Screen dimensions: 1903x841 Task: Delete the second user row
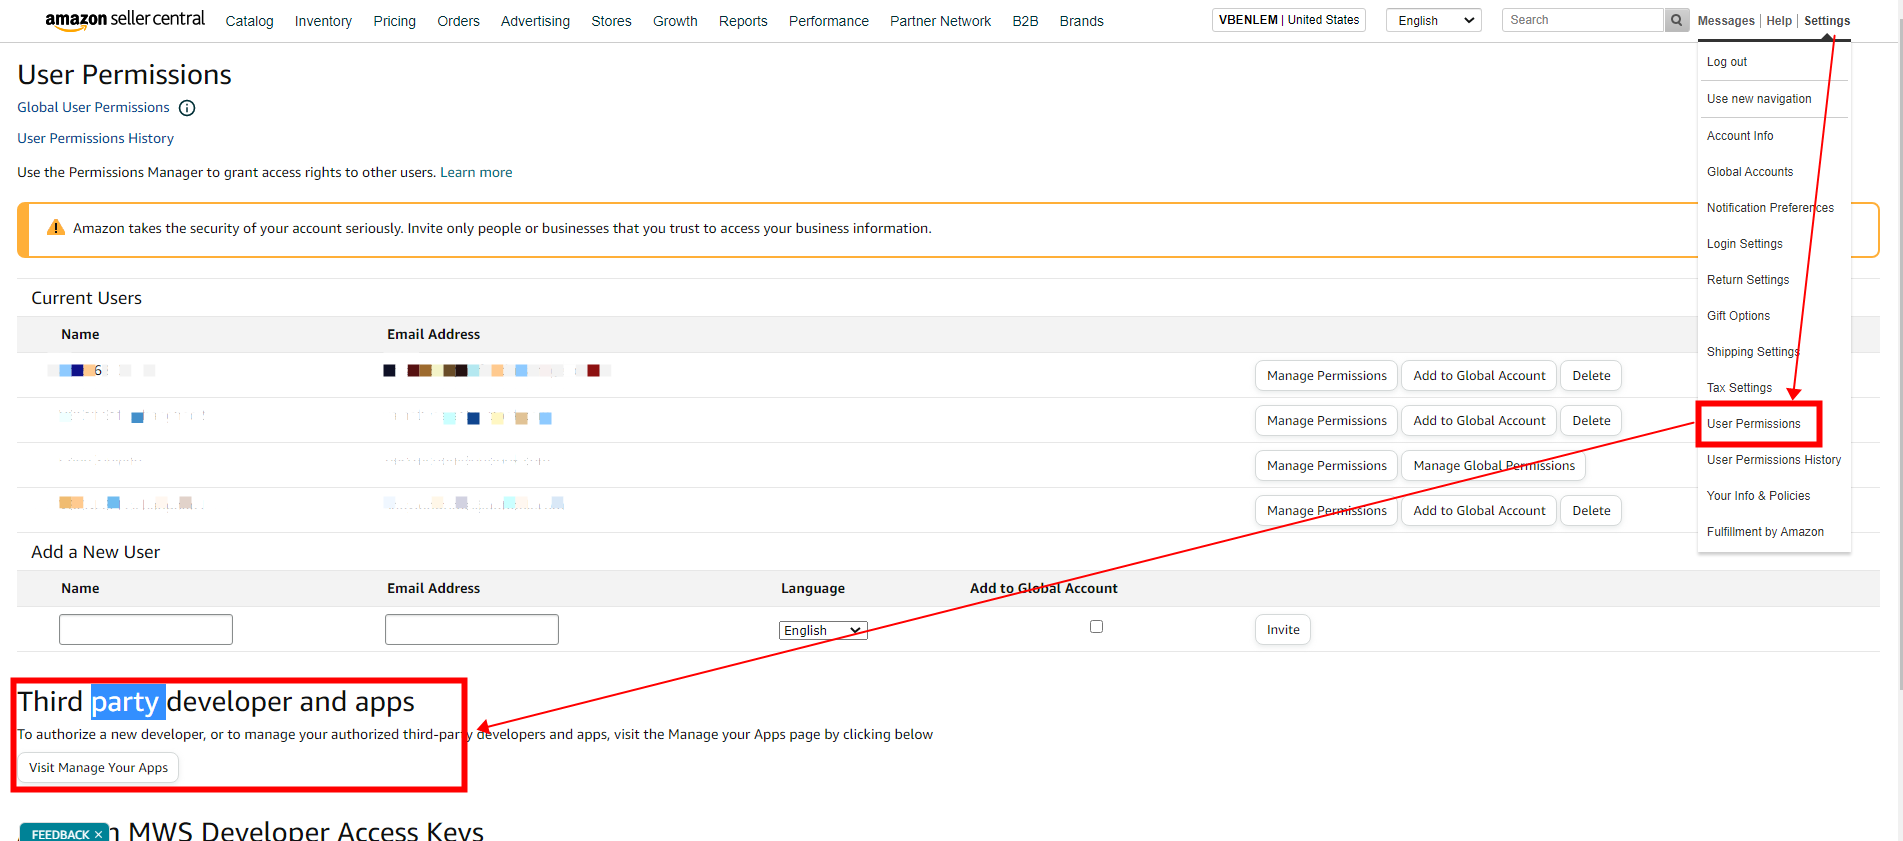coord(1591,421)
